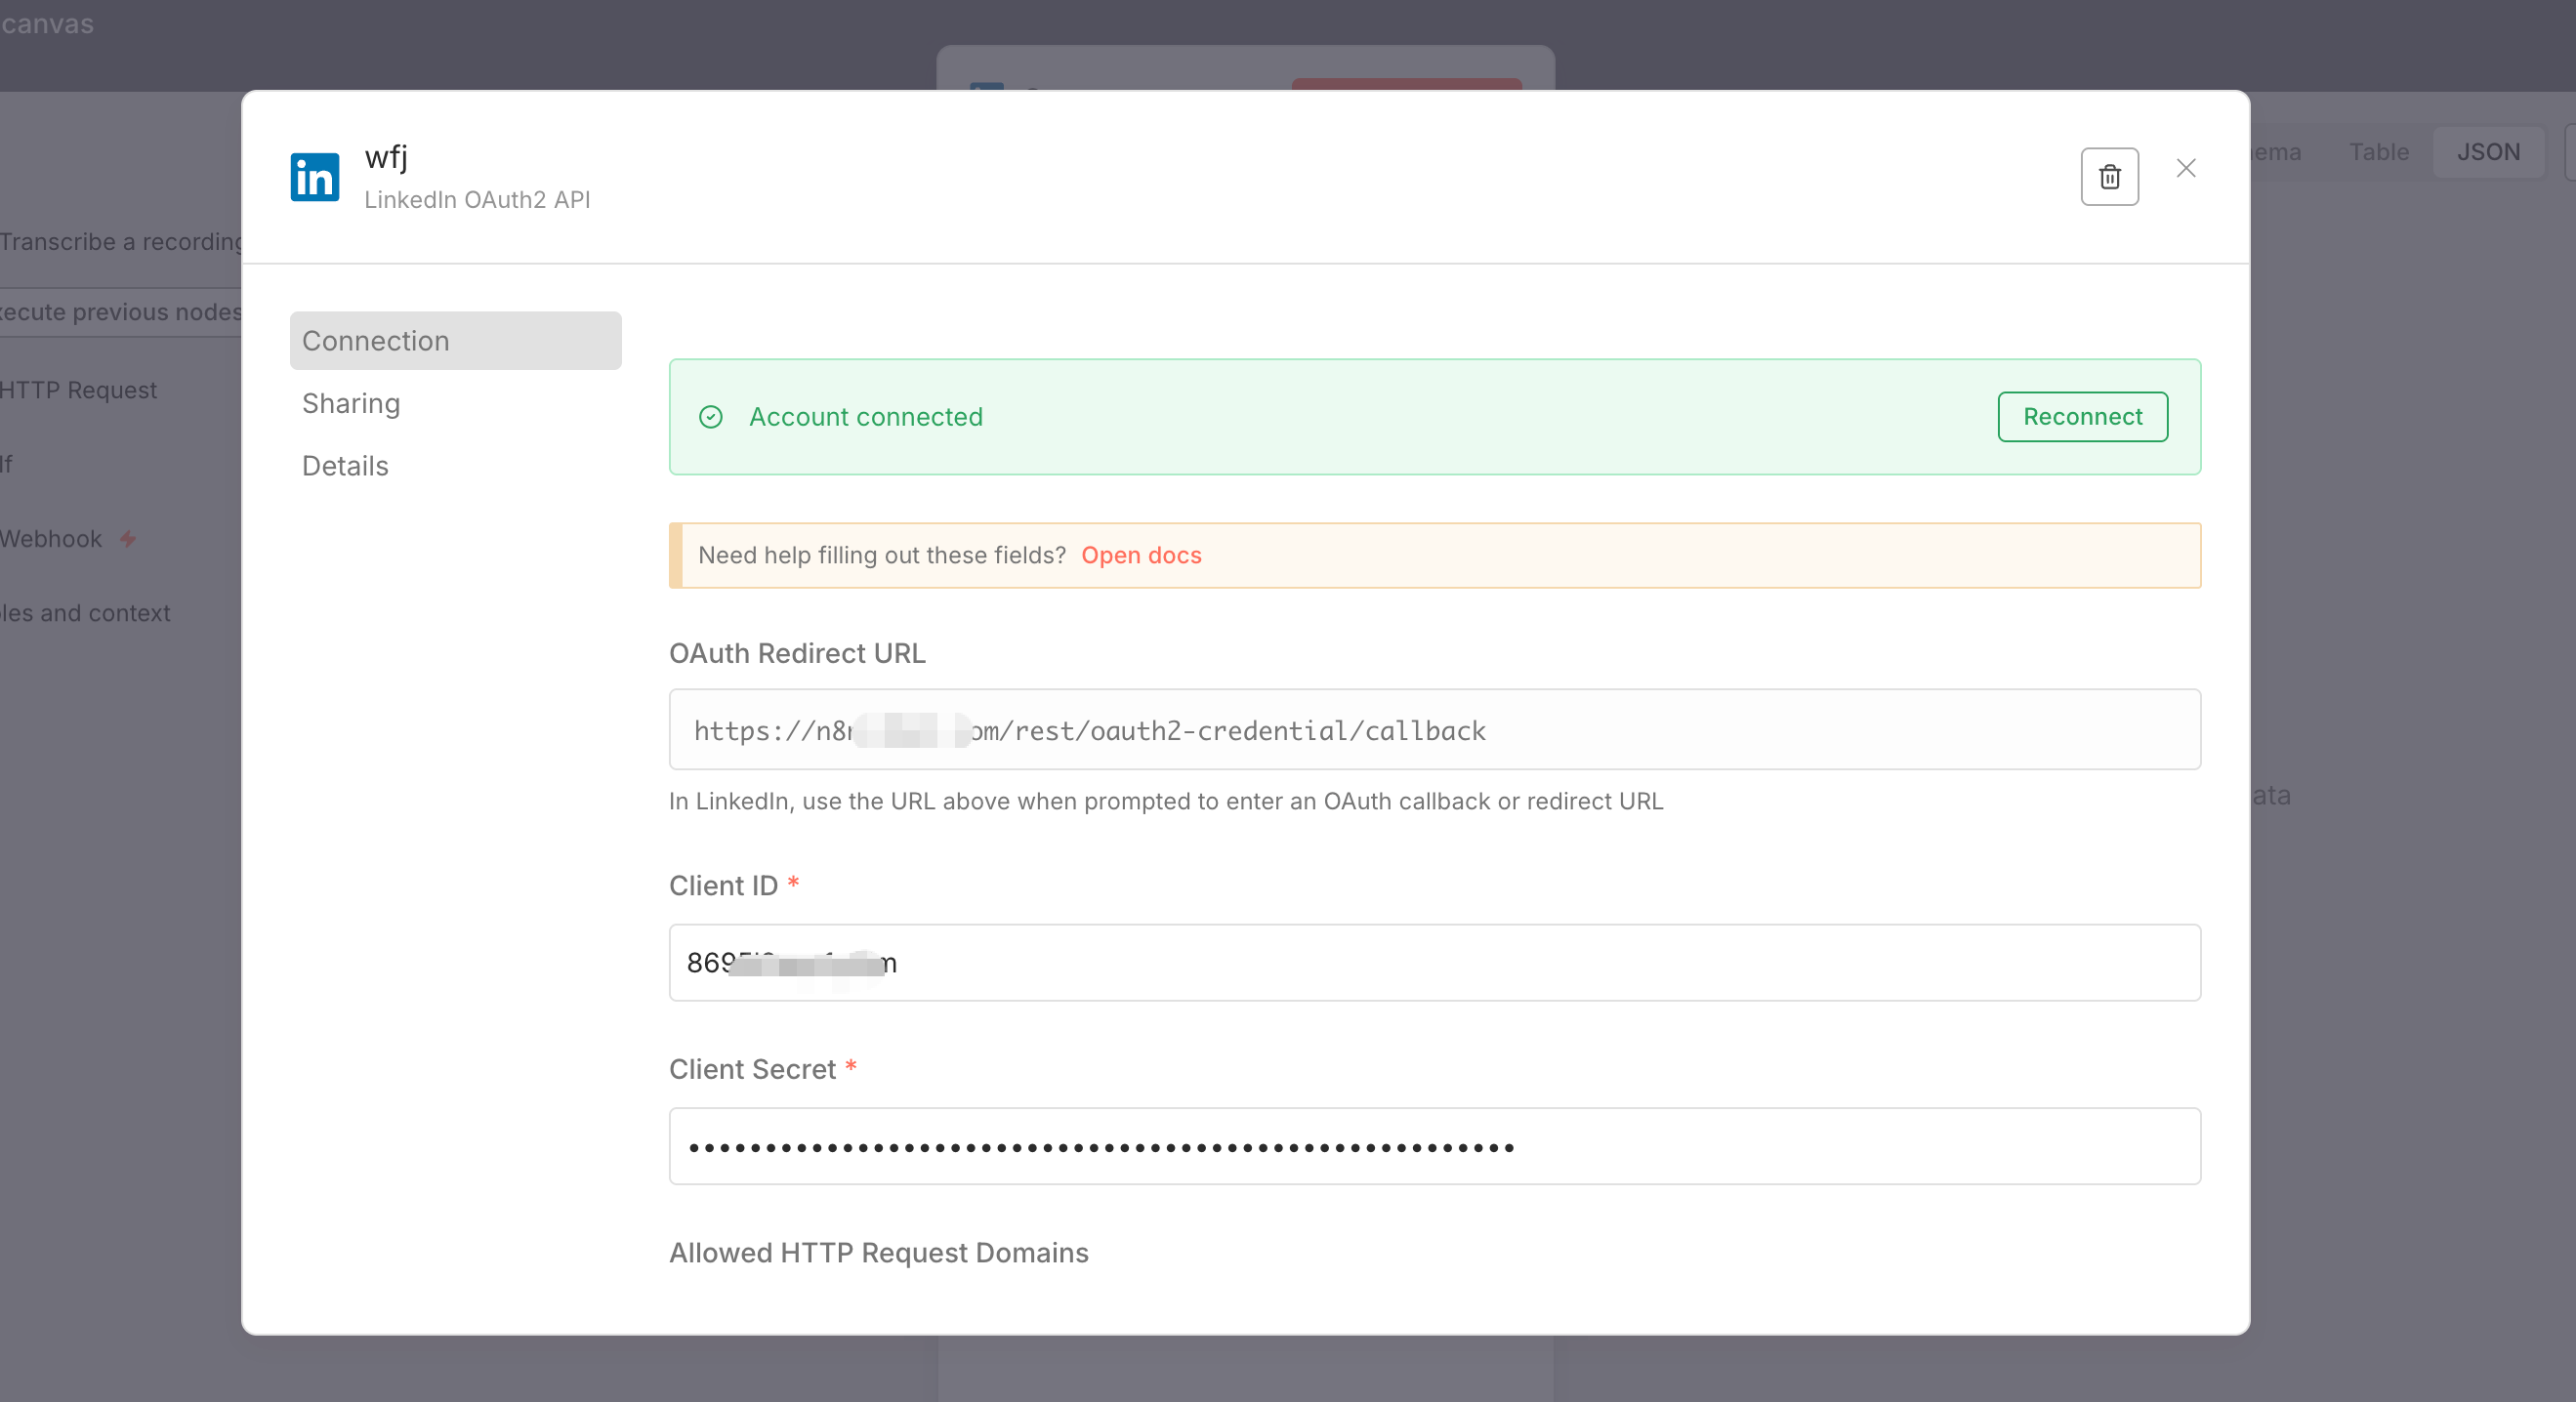This screenshot has width=2576, height=1402.
Task: Rename credential by clicking wfj title
Action: click(386, 157)
